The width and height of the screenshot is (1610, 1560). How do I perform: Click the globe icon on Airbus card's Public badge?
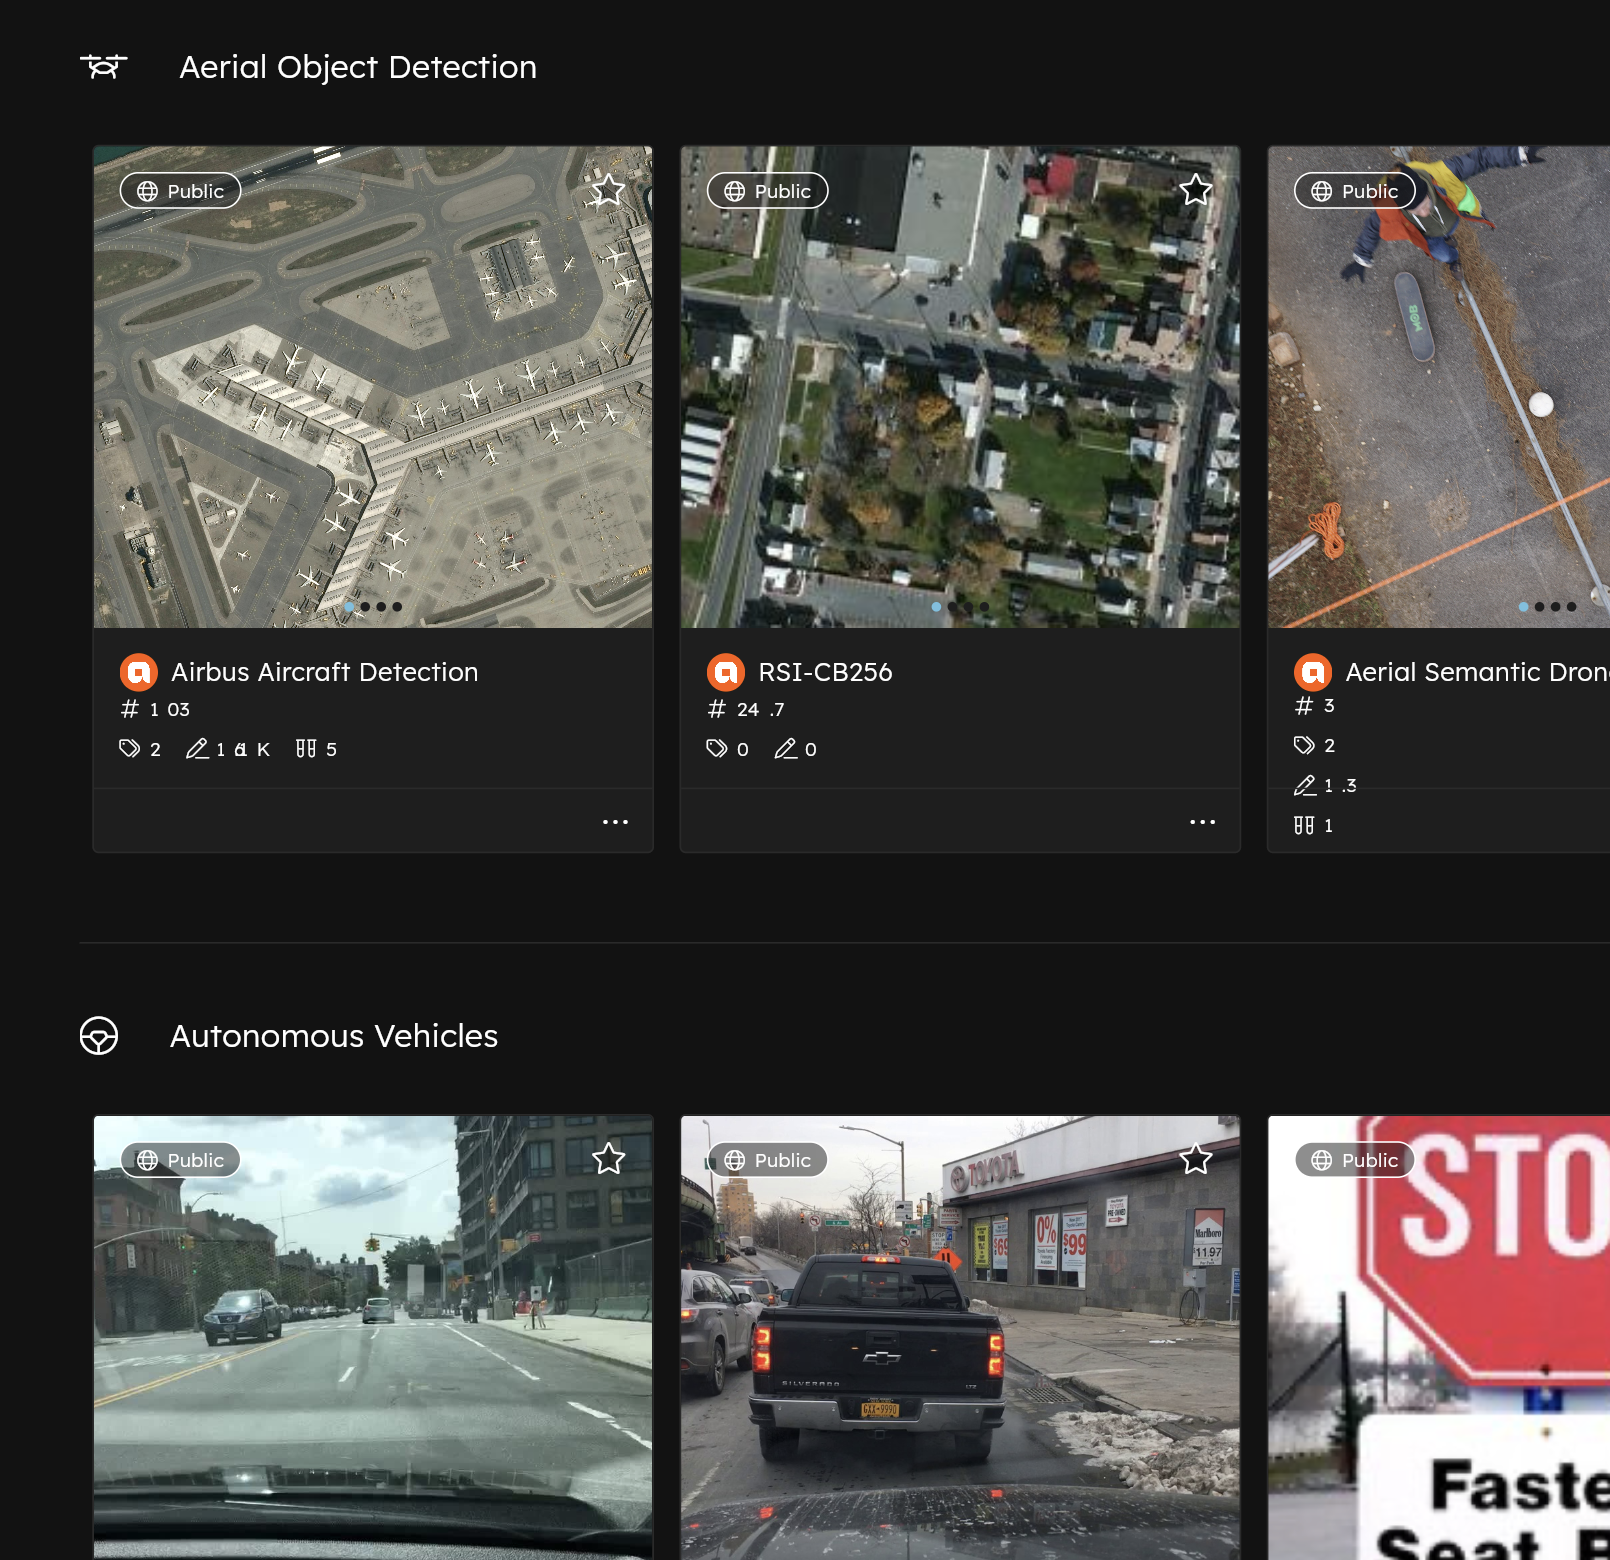[x=148, y=190]
